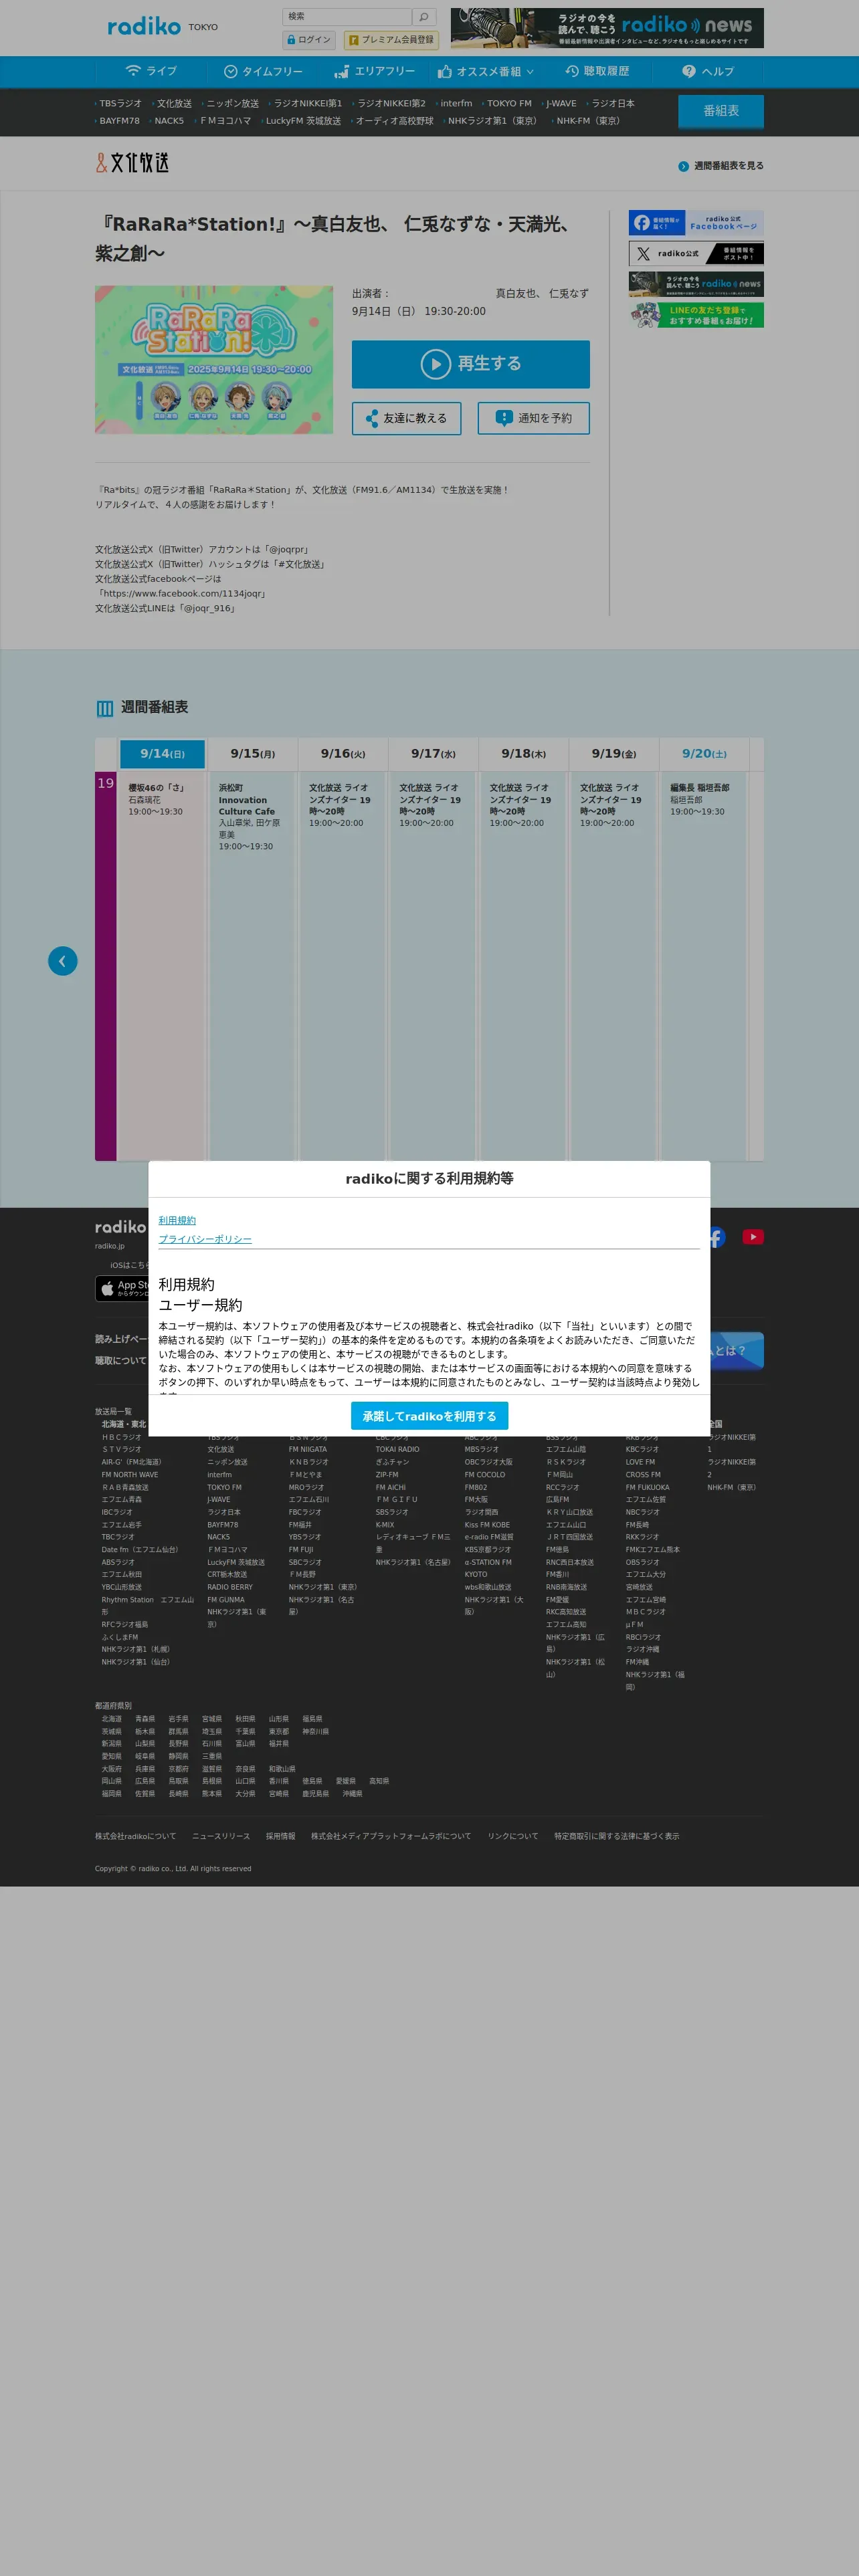The image size is (859, 2576).
Task: Open the エリアフリー navigation item
Action: (x=374, y=72)
